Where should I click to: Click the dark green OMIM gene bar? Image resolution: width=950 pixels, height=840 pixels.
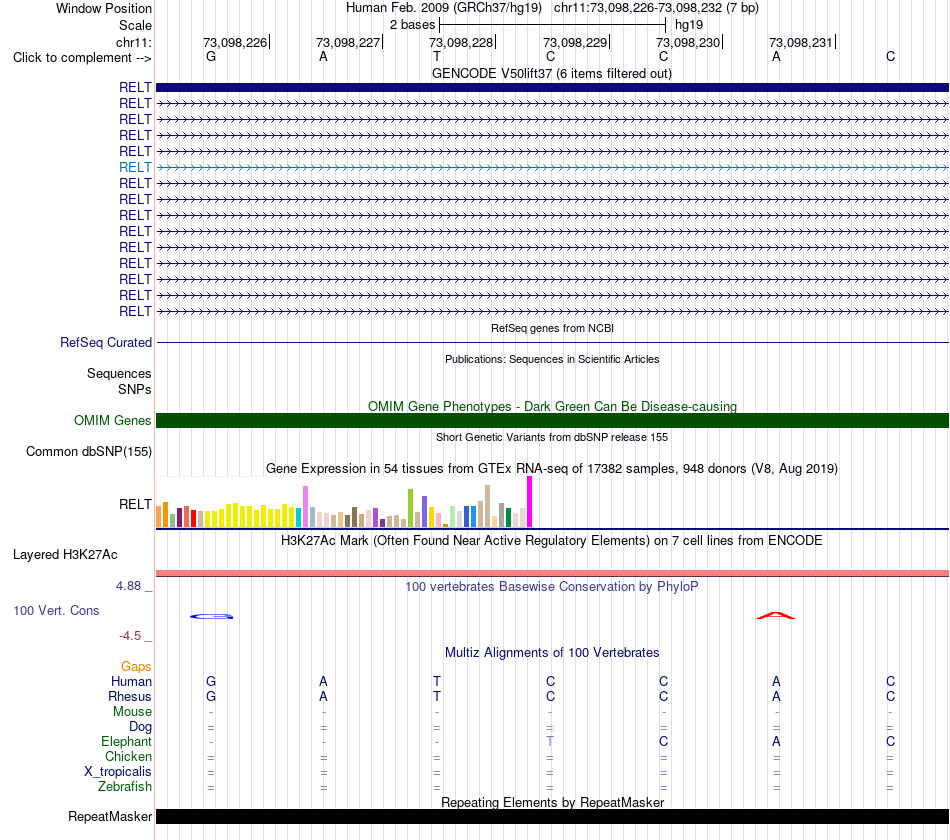point(552,421)
